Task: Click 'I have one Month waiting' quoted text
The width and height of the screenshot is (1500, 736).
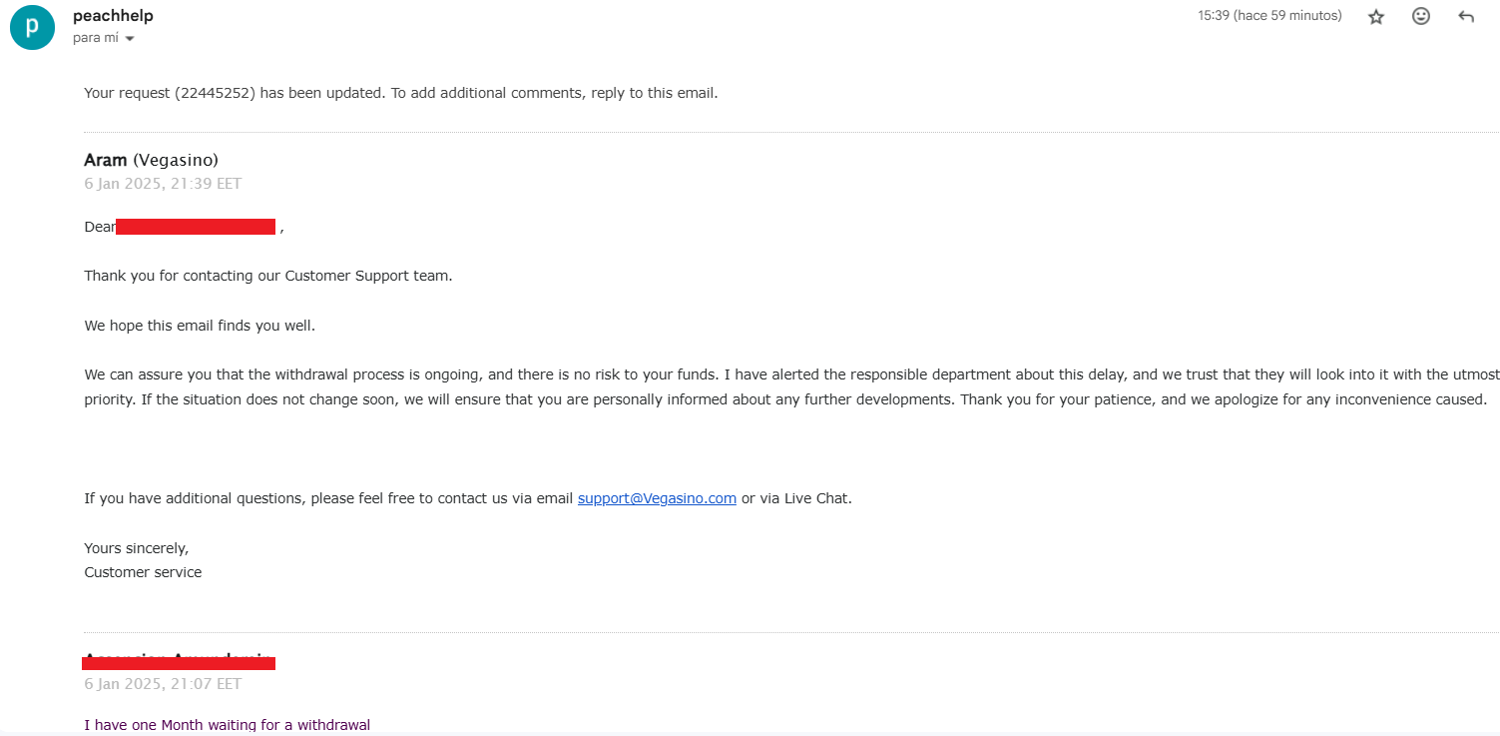Action: [227, 724]
